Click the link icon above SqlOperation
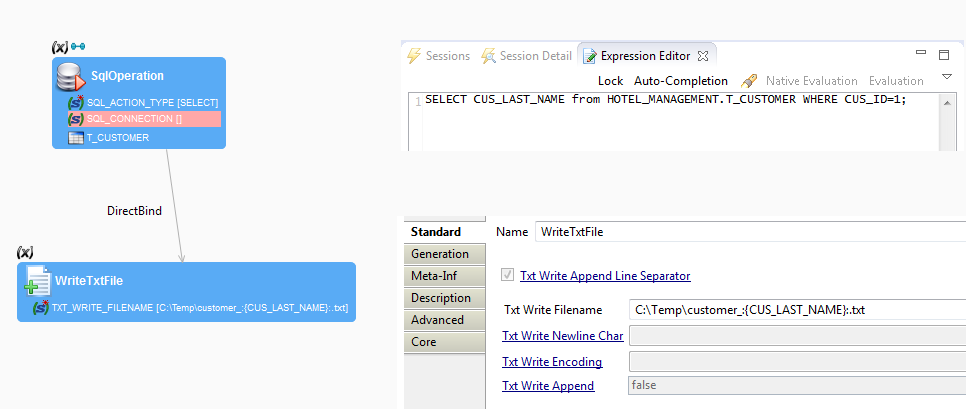 78,47
